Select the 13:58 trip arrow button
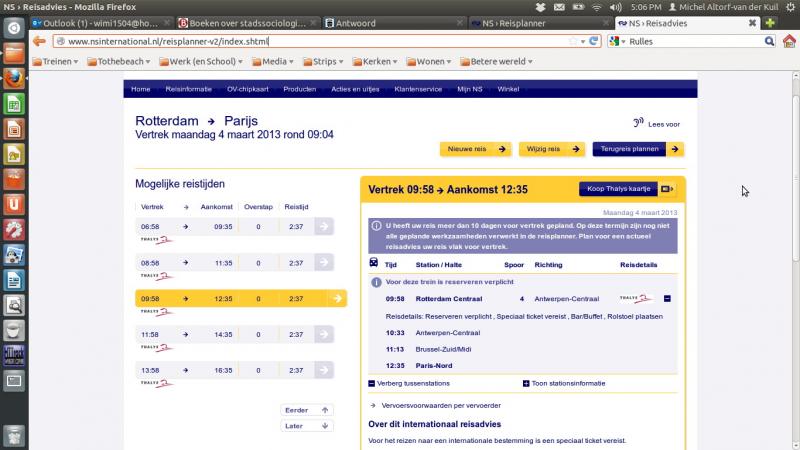 [x=324, y=370]
